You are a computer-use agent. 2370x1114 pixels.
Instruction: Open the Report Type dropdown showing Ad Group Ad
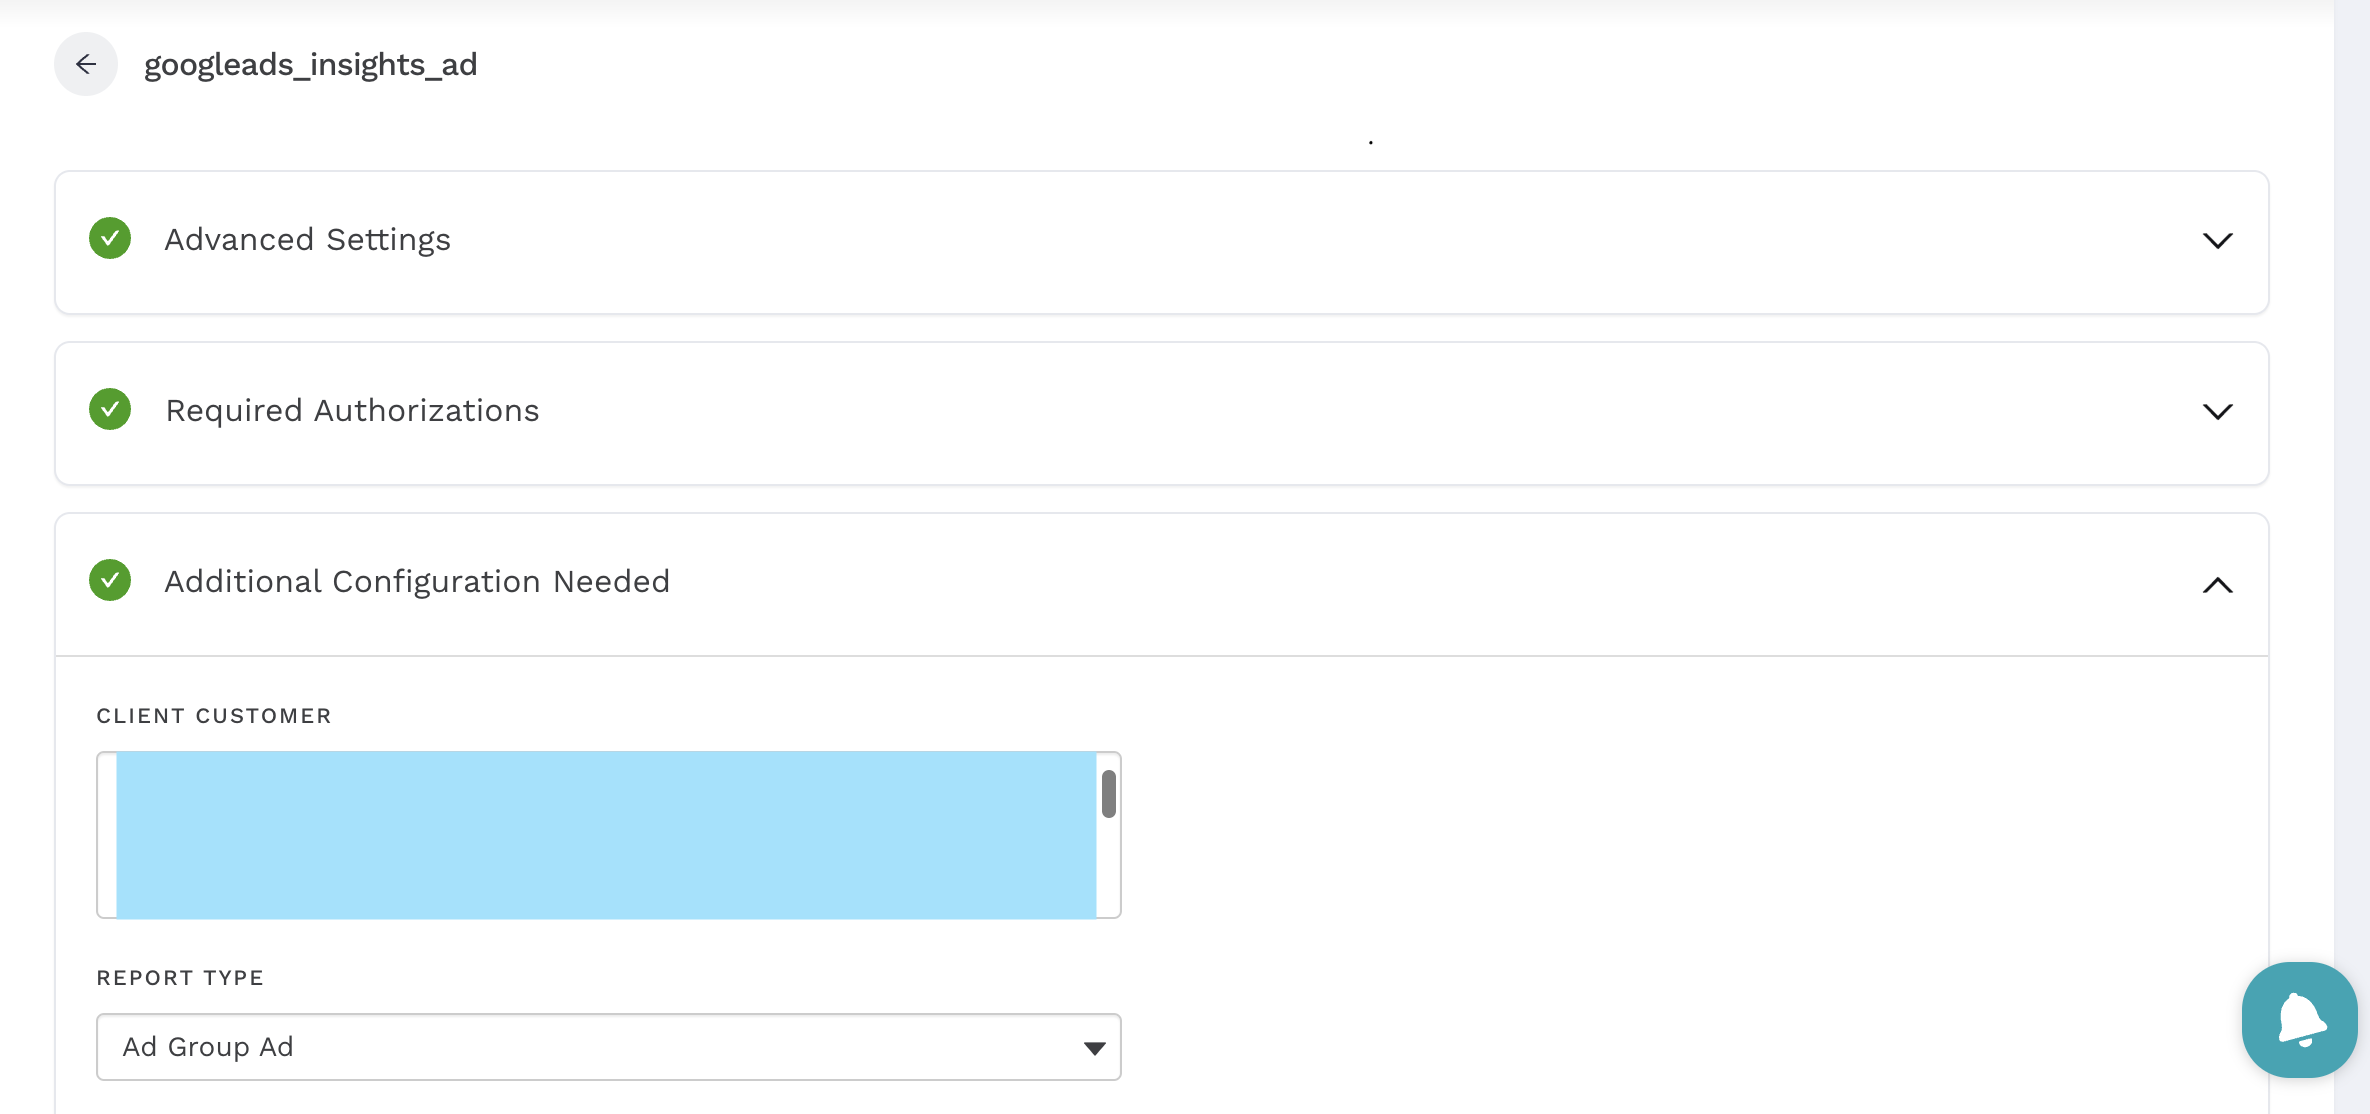click(600, 1047)
